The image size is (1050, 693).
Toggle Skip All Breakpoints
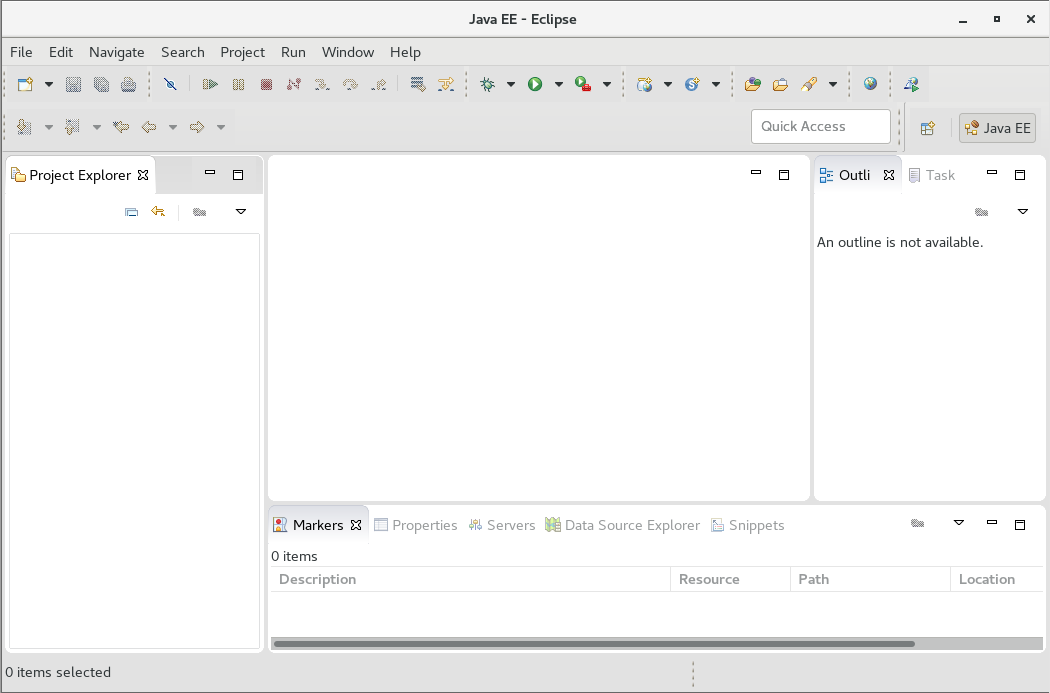coord(170,84)
